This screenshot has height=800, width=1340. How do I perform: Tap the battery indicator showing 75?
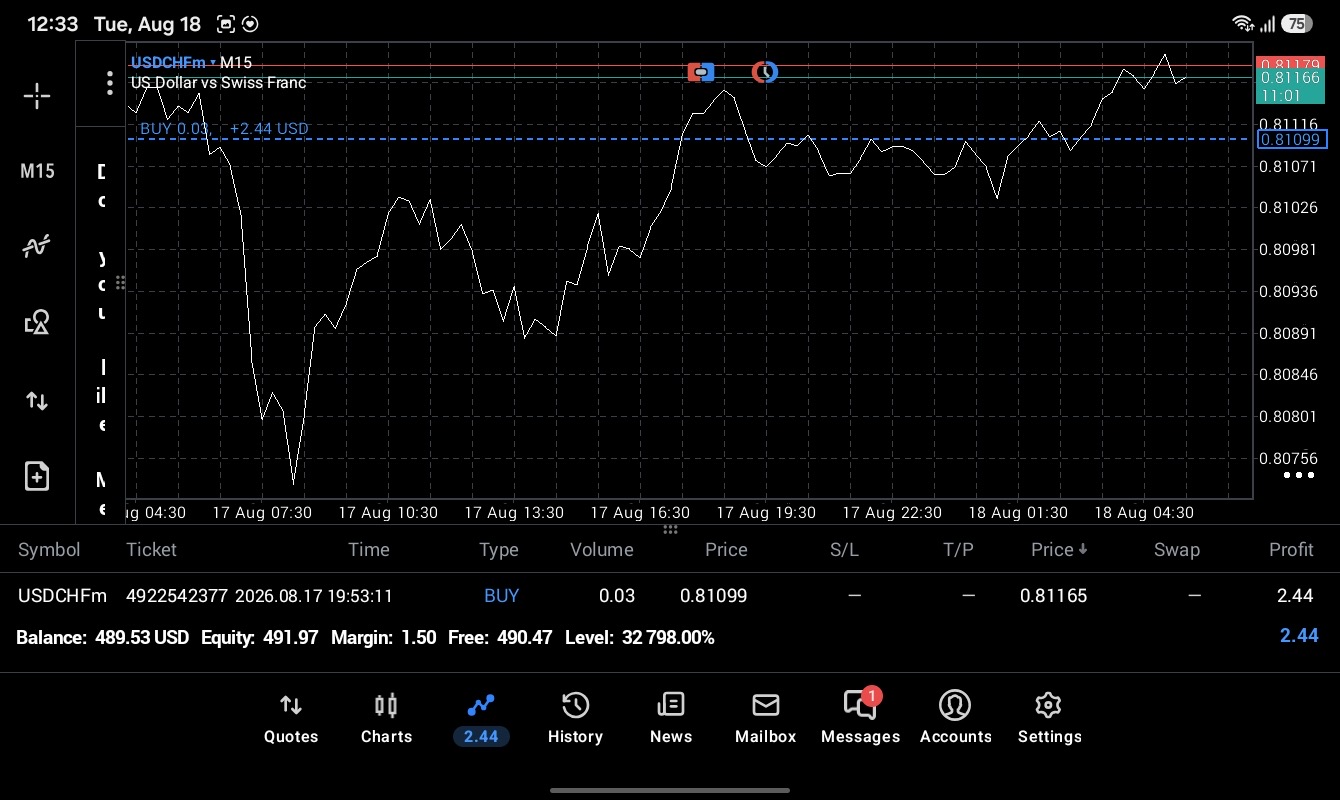click(x=1297, y=23)
